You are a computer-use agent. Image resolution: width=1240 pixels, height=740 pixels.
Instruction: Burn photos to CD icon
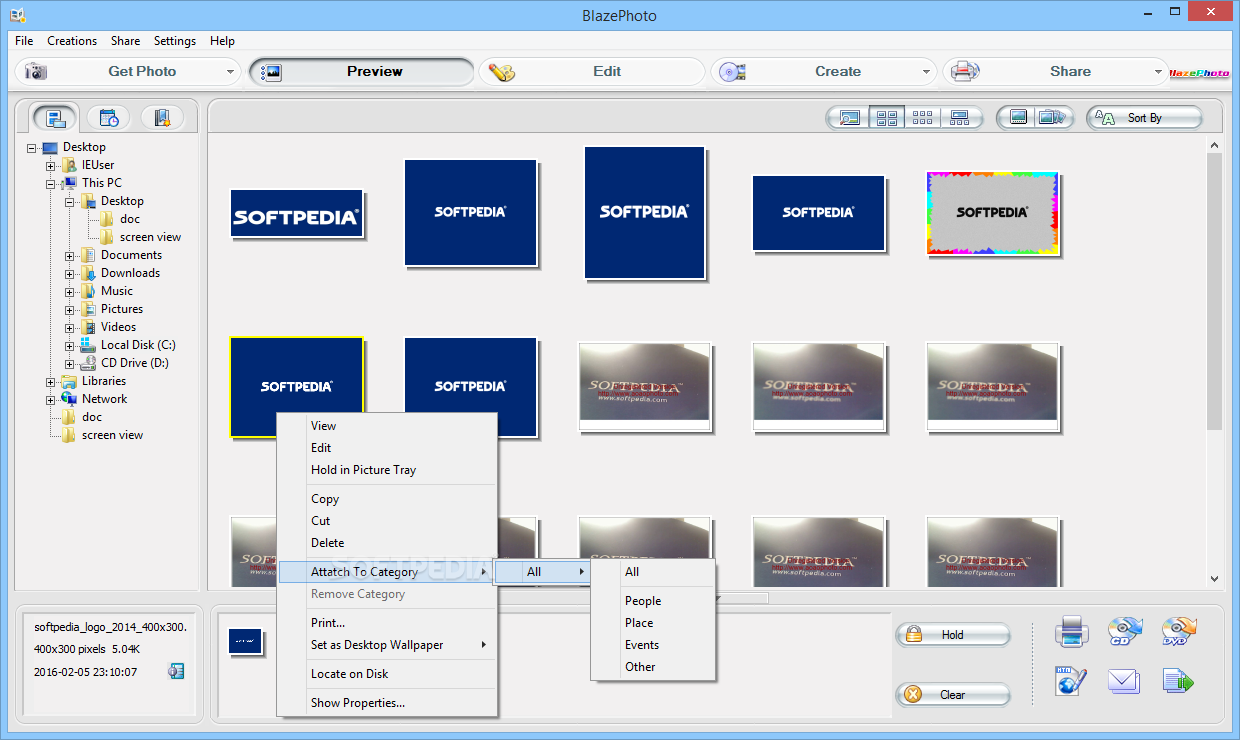pyautogui.click(x=1124, y=632)
